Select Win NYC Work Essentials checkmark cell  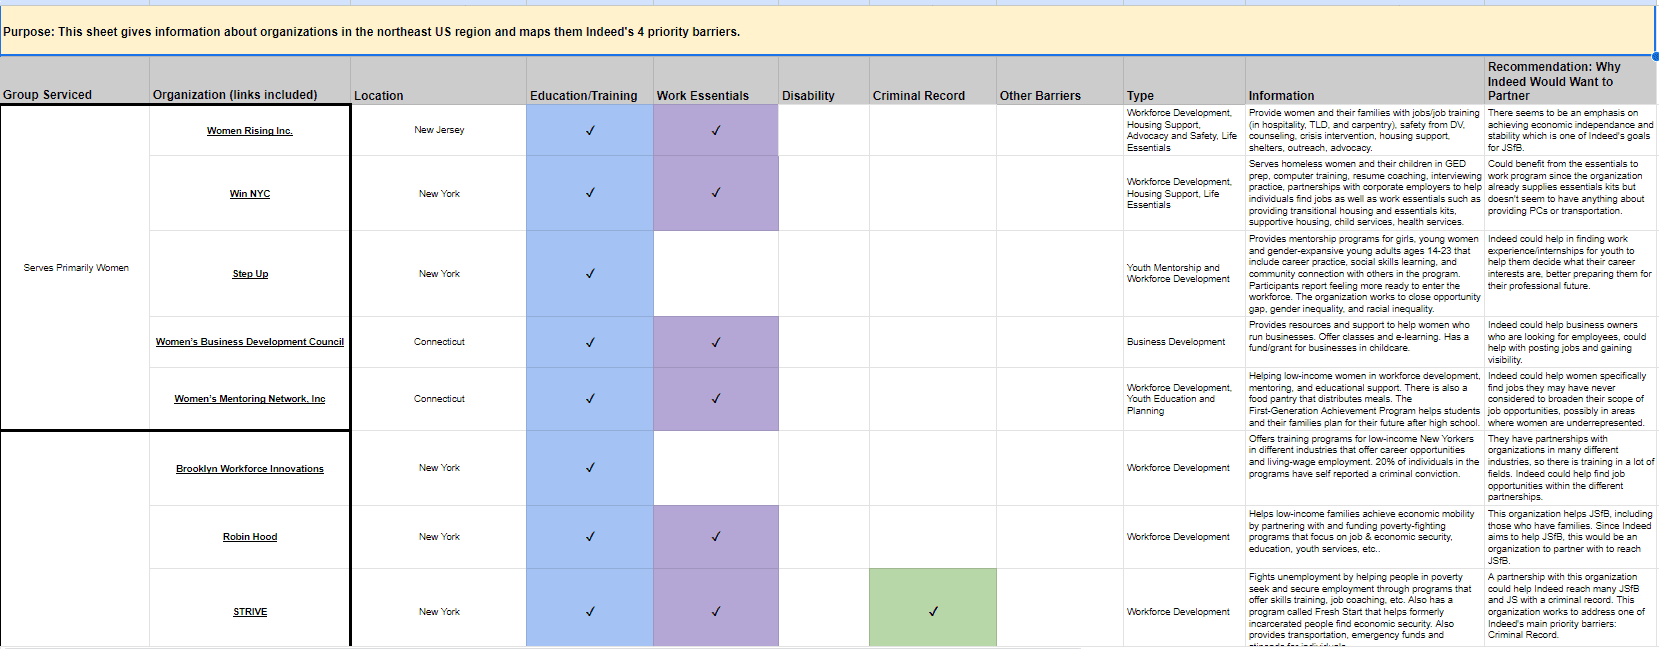point(716,193)
